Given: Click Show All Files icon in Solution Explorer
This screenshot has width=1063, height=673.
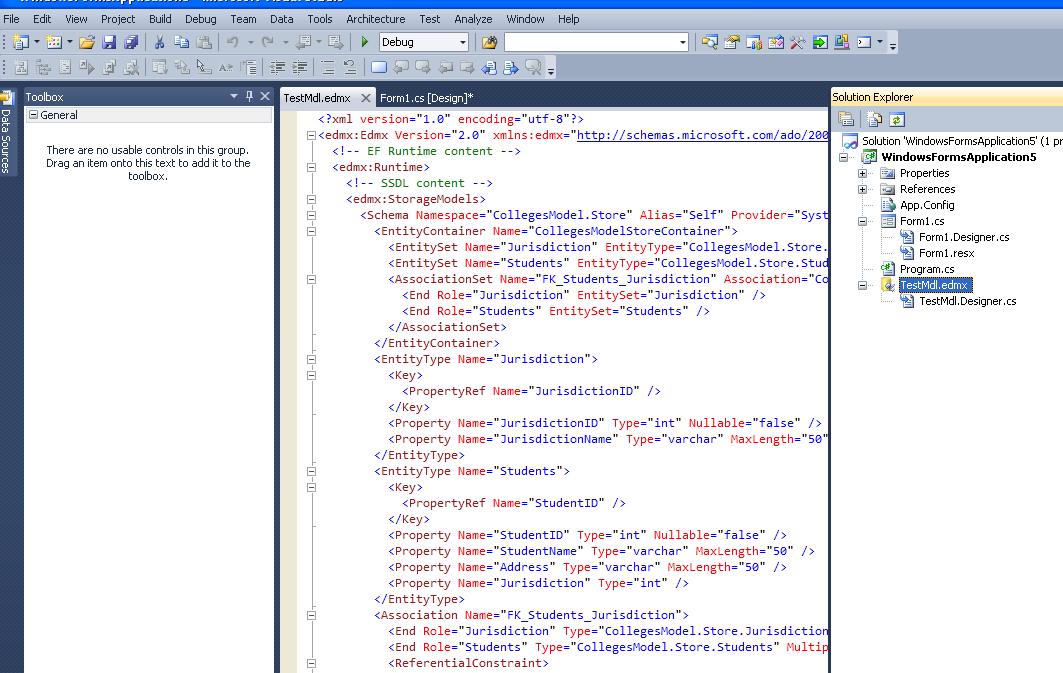Looking at the screenshot, I should point(875,120).
